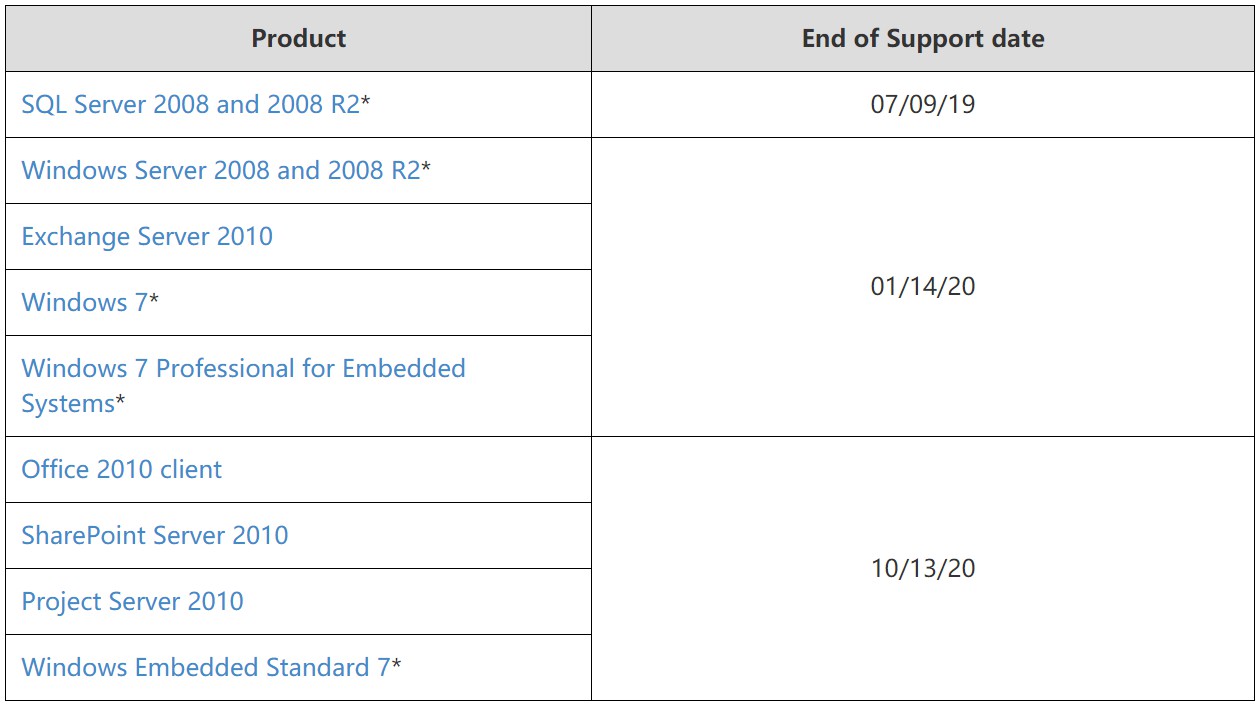Click the asterisk after Windows Embedded Standard 7

pyautogui.click(x=396, y=666)
